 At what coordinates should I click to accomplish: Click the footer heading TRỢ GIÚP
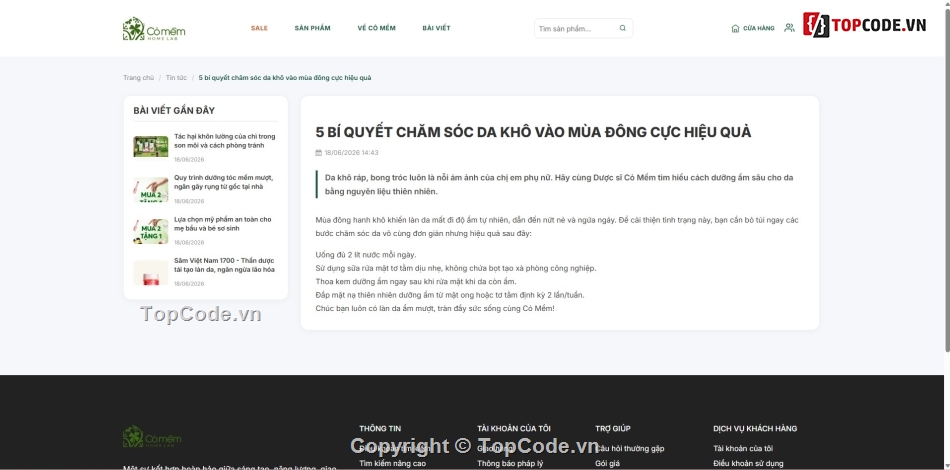coord(613,428)
